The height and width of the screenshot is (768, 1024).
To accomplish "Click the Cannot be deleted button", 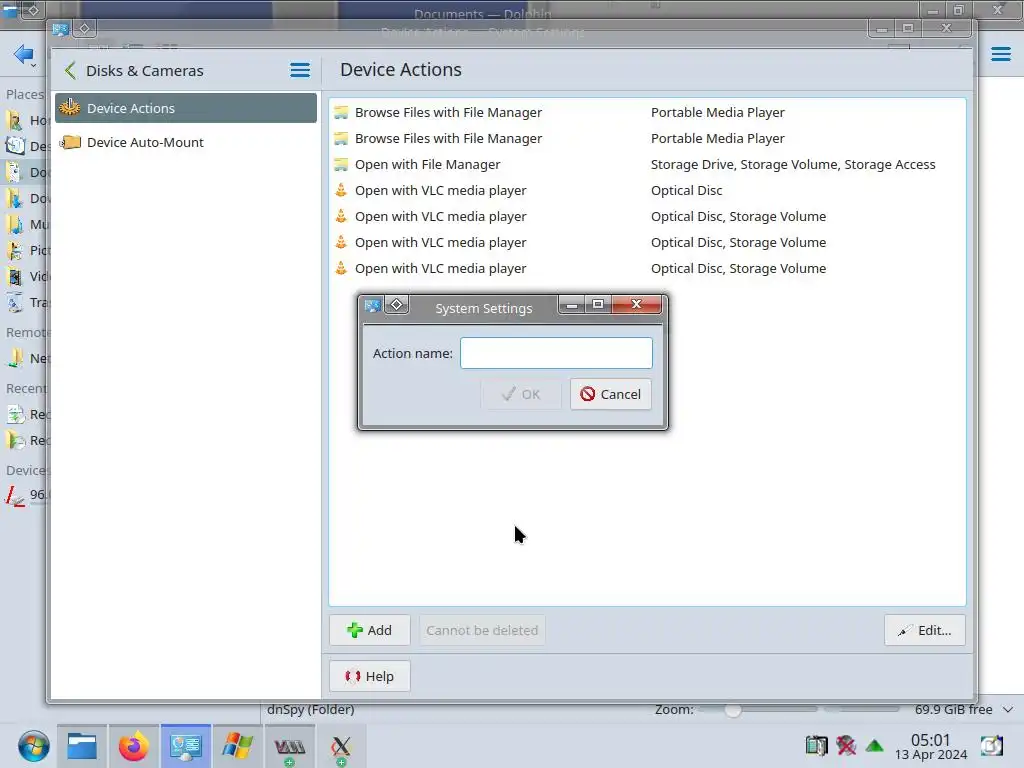I will pyautogui.click(x=482, y=630).
